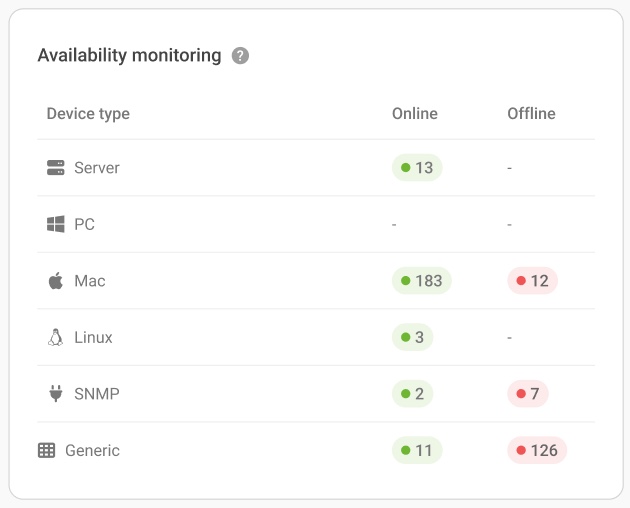Open the 3 online Linux badge

click(x=413, y=337)
